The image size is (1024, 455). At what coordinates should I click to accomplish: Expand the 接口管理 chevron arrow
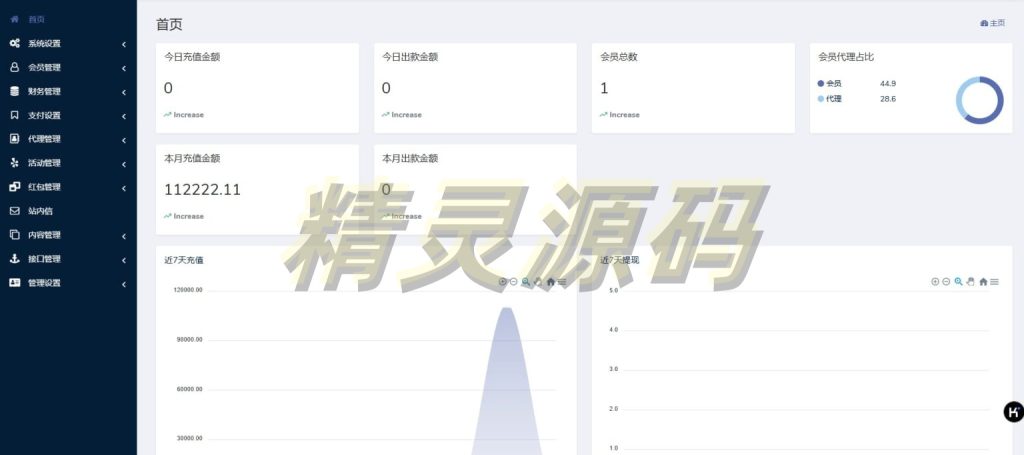click(123, 260)
